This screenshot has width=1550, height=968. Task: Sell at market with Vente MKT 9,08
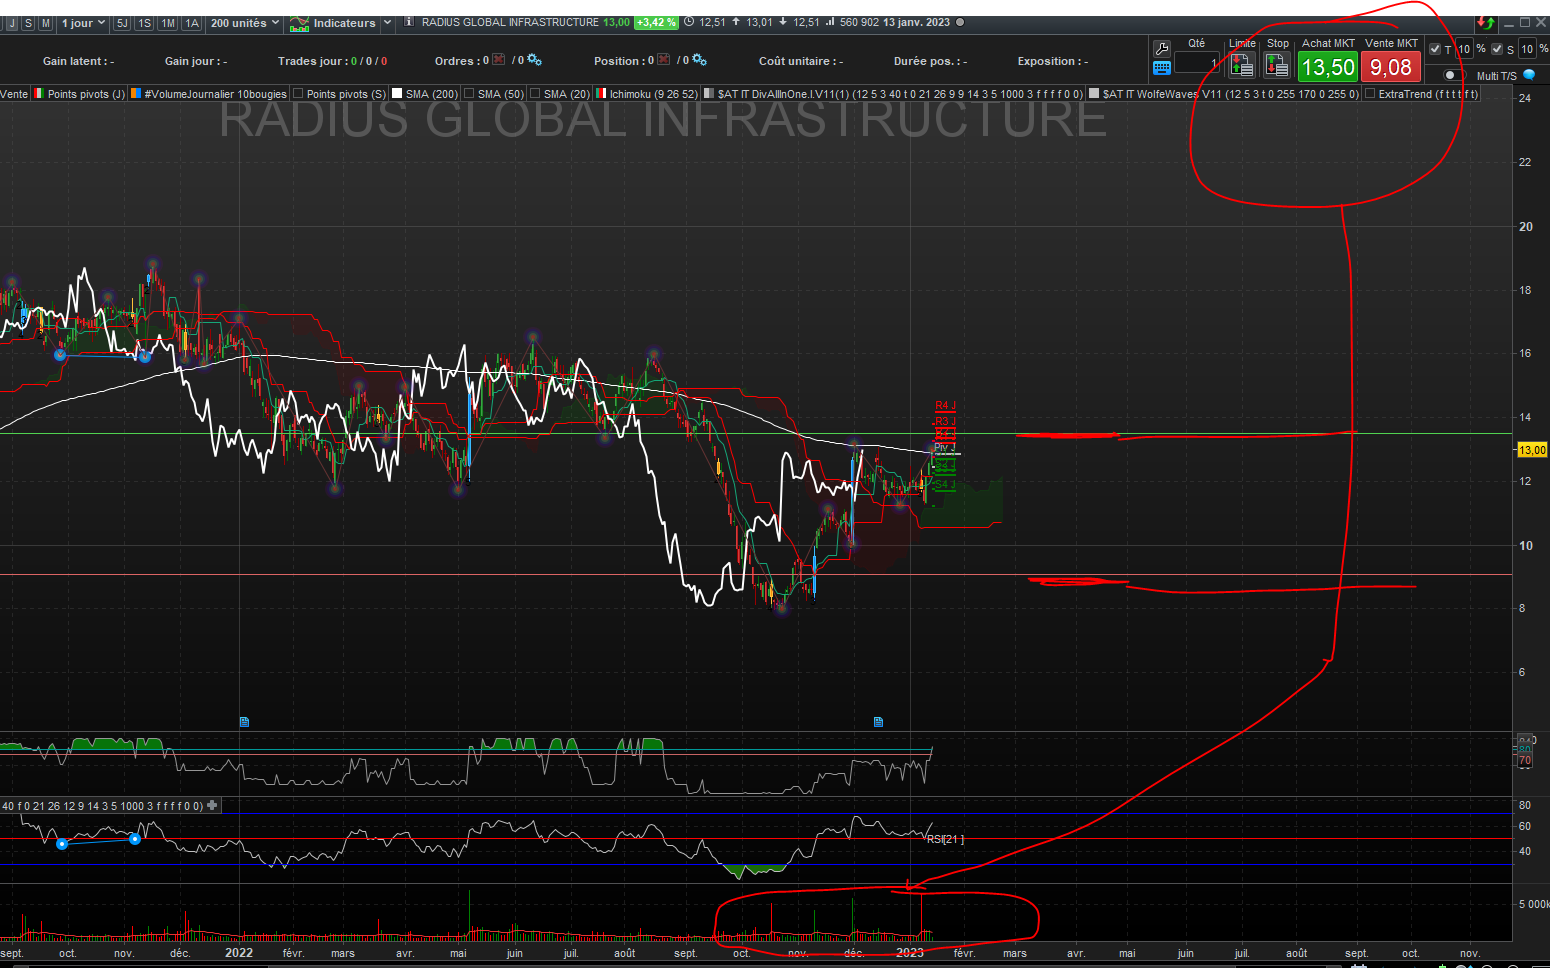(x=1391, y=67)
